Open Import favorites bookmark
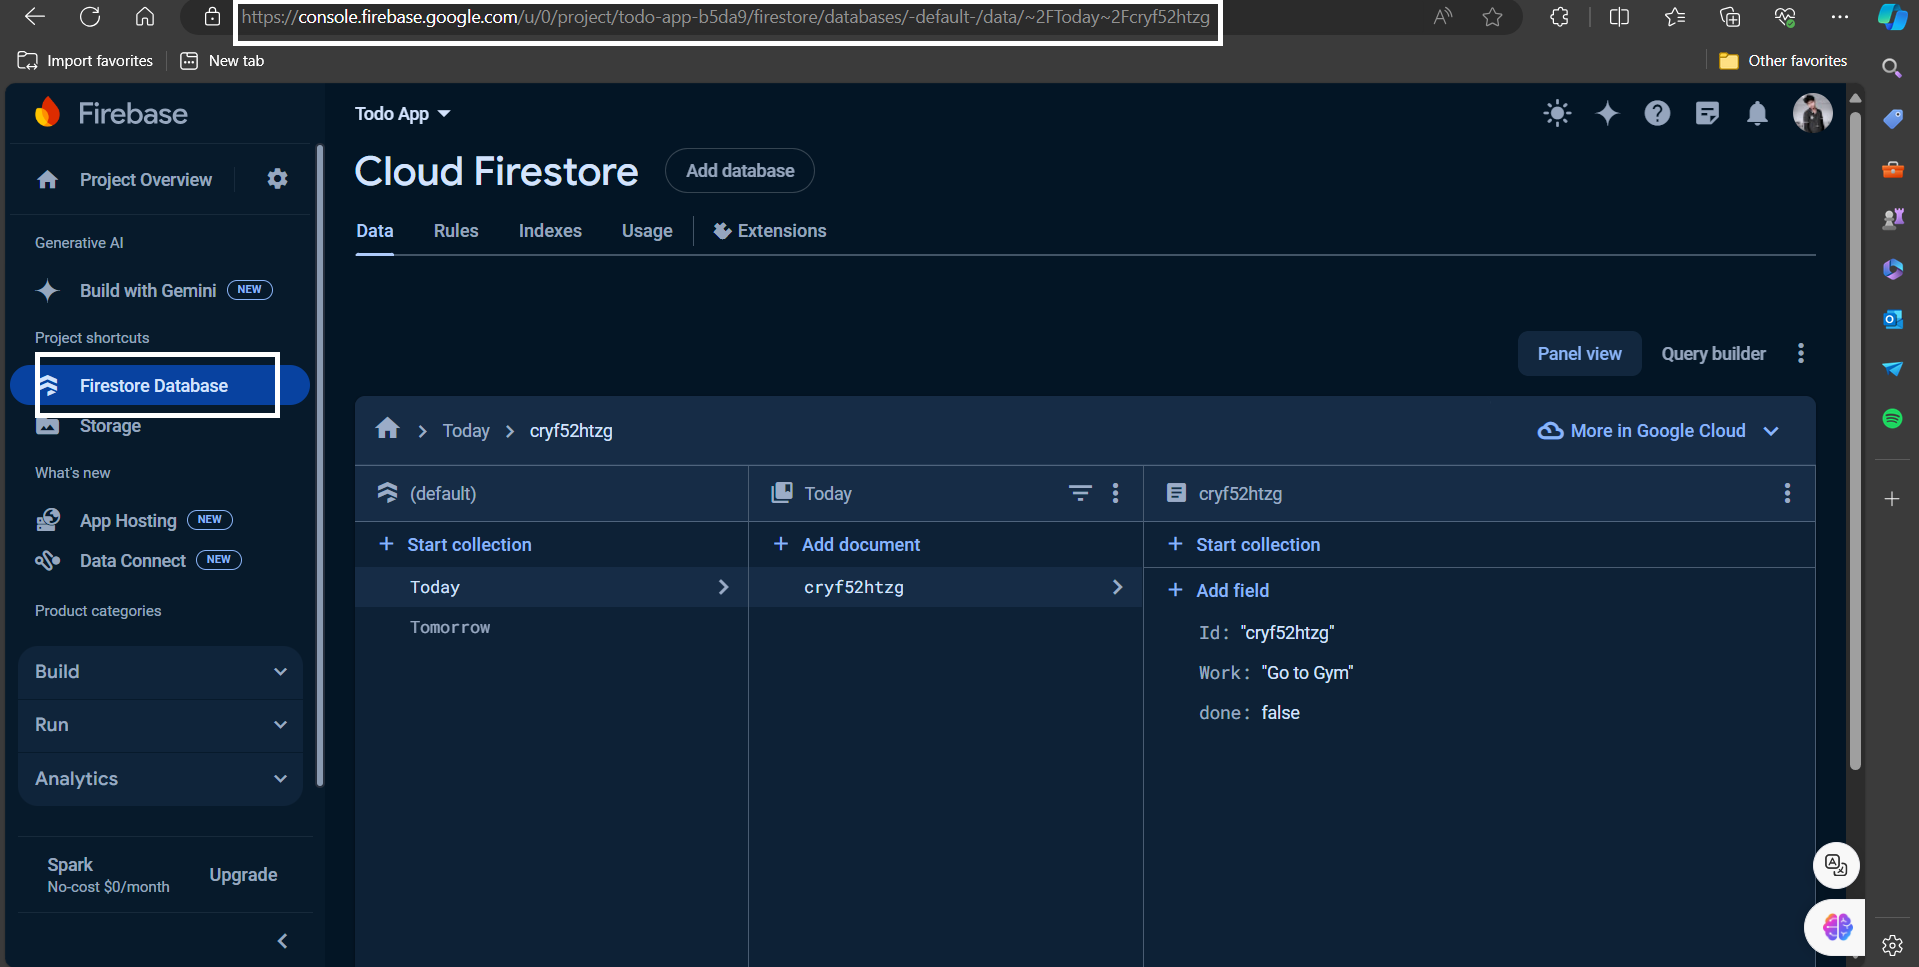The image size is (1919, 967). pos(86,61)
